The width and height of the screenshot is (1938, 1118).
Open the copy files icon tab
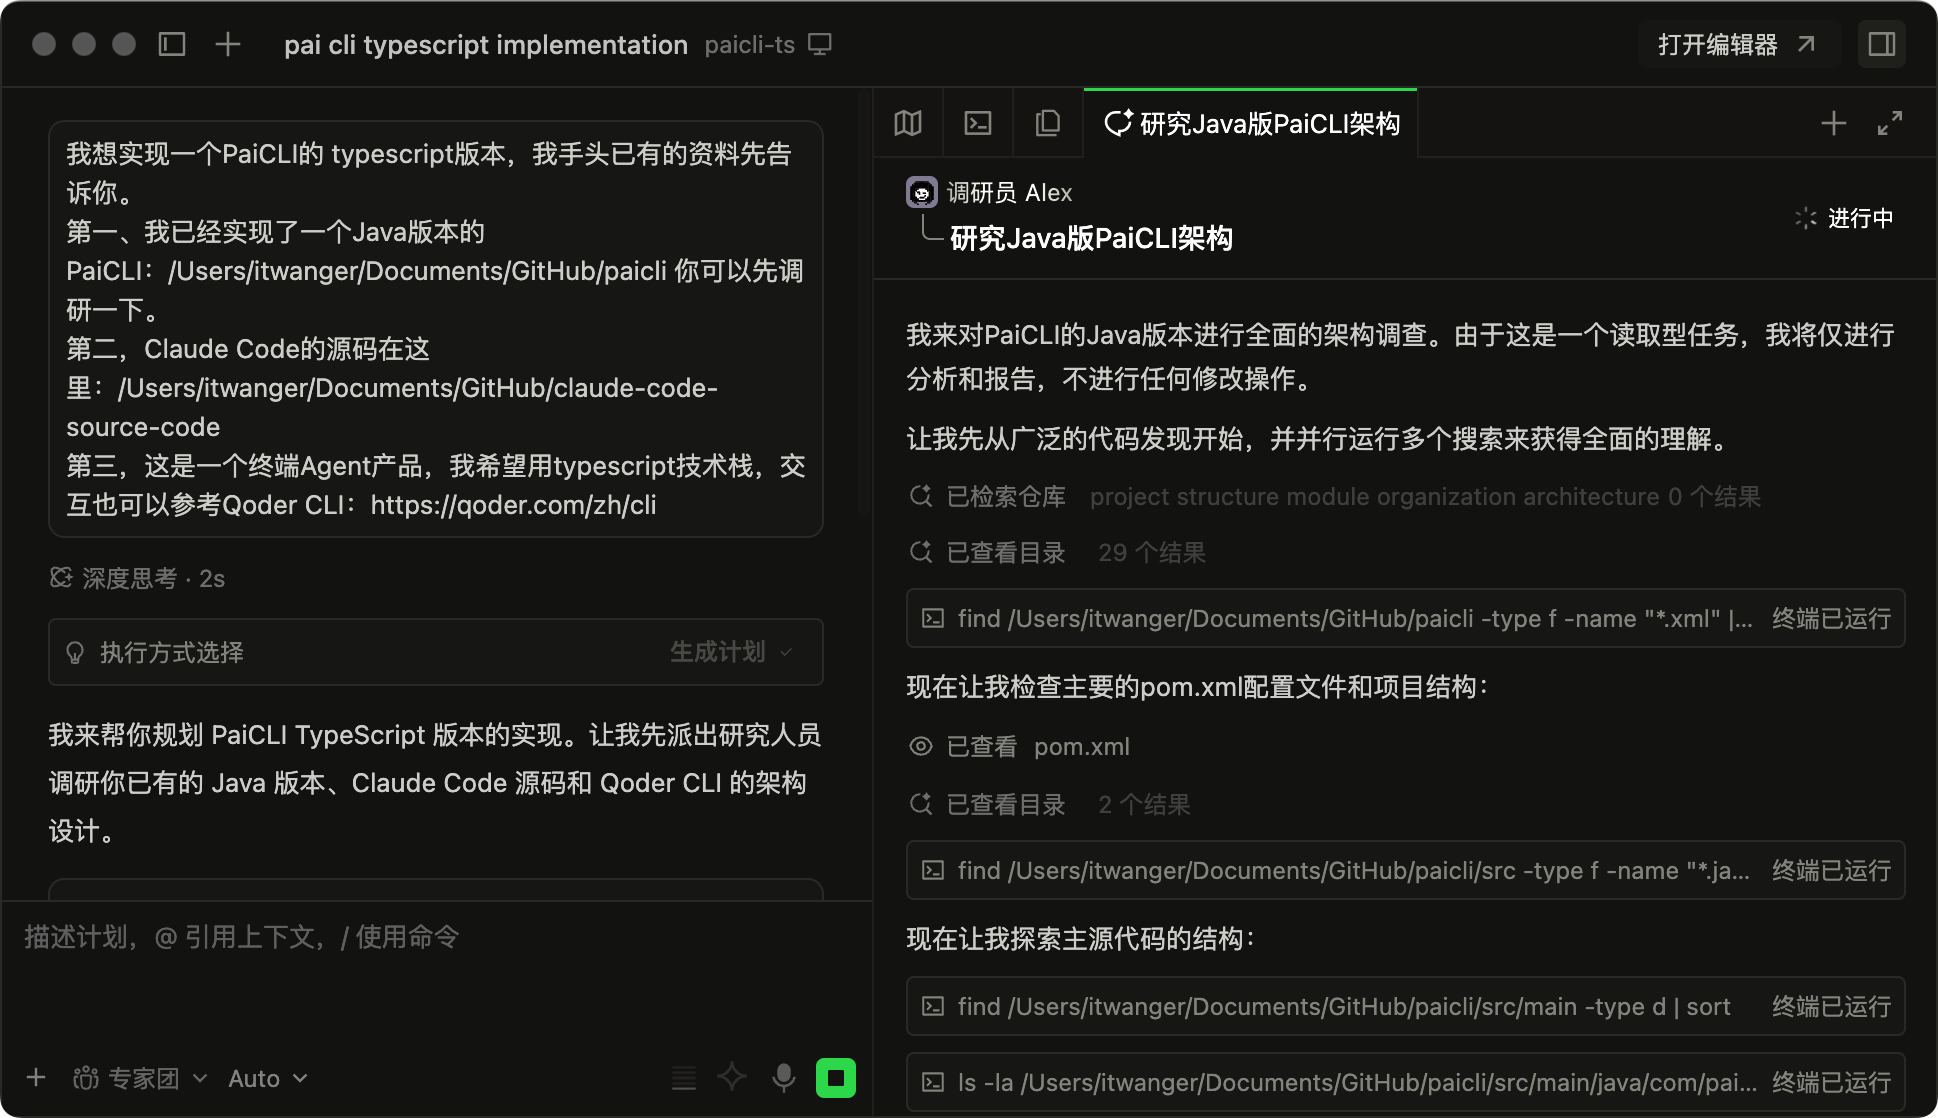(1048, 123)
